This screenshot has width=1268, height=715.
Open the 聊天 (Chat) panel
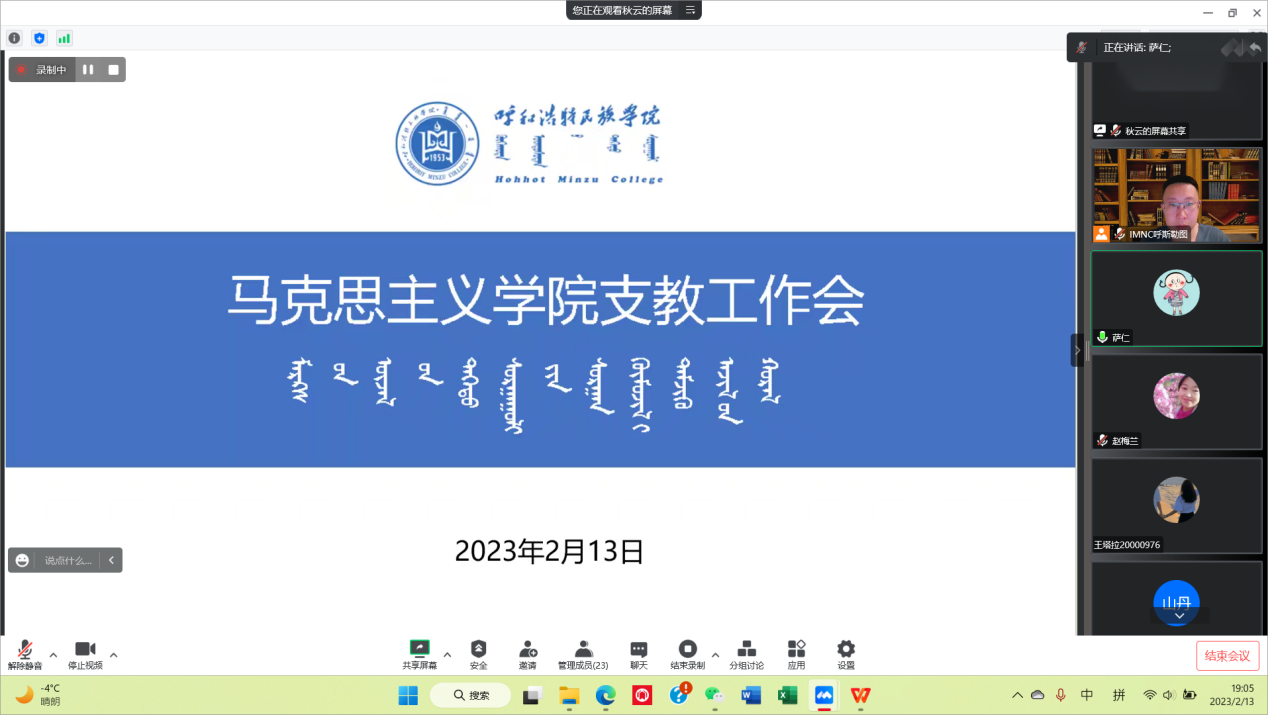638,650
